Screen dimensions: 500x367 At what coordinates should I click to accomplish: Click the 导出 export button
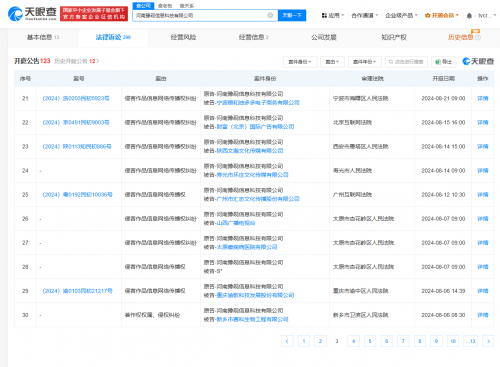[443, 62]
